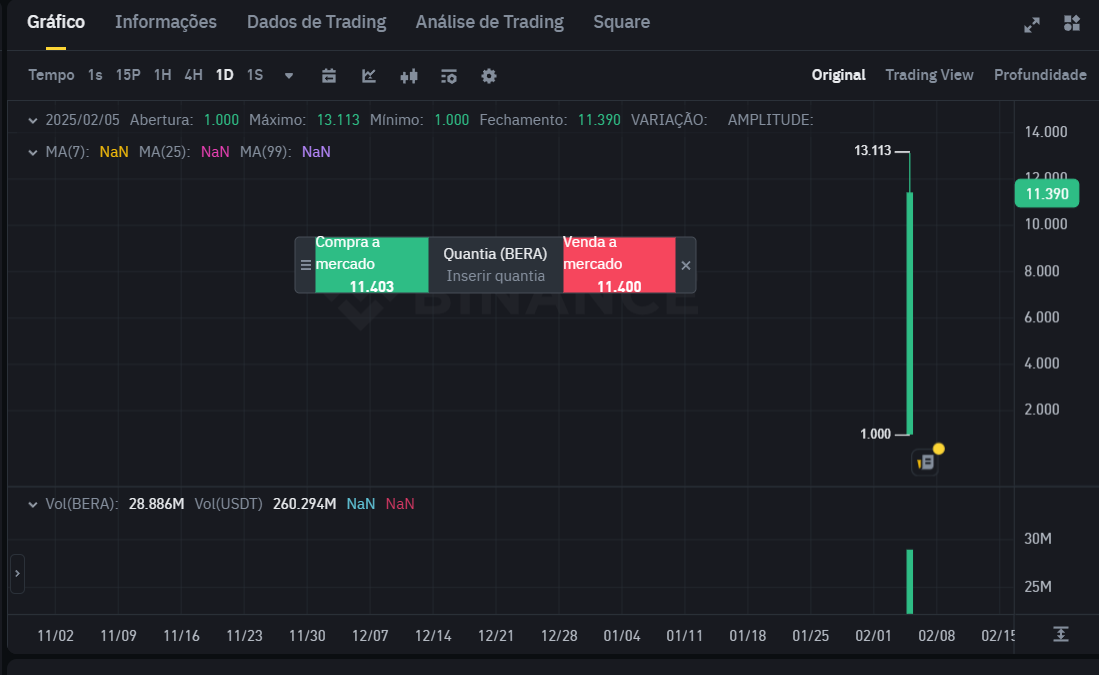Select the 1S weekly interval
This screenshot has height=675, width=1099.
(255, 75)
